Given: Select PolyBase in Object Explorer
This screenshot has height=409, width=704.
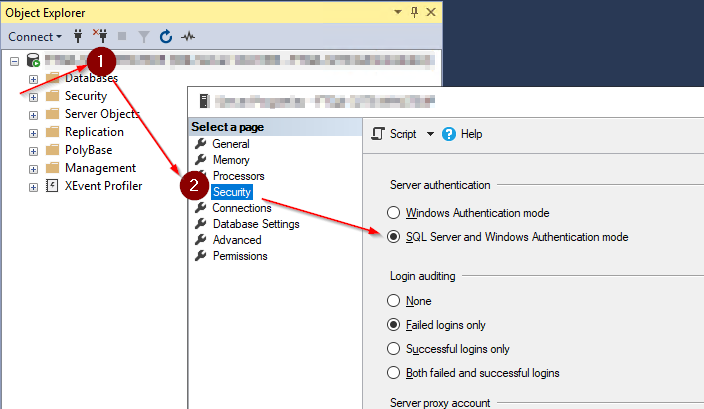Looking at the screenshot, I should coord(88,150).
